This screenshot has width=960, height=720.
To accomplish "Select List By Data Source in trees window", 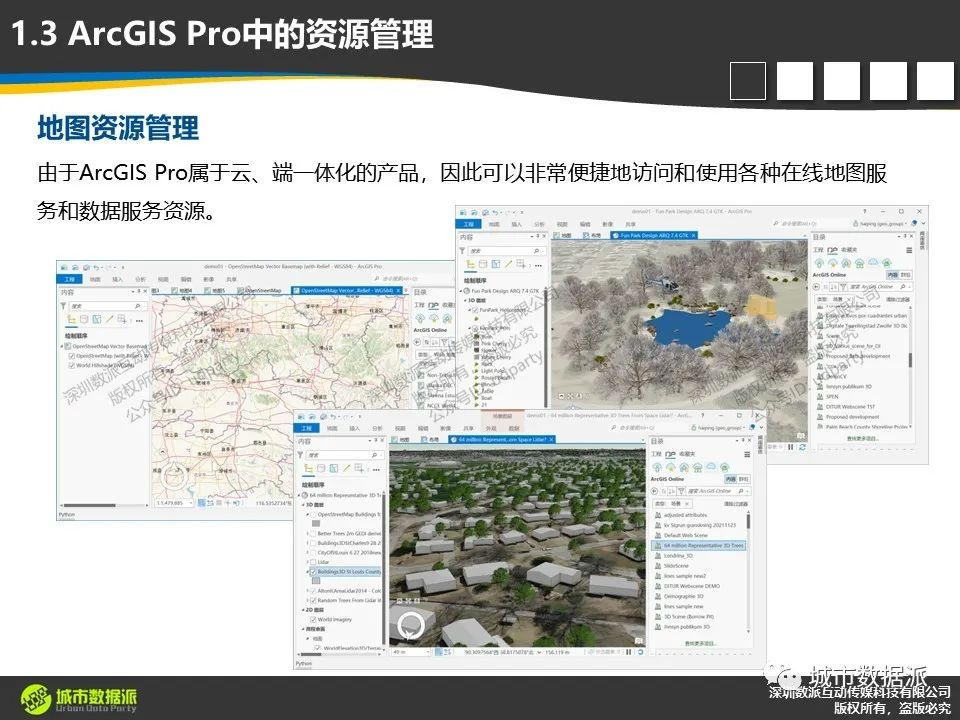I will tap(321, 468).
